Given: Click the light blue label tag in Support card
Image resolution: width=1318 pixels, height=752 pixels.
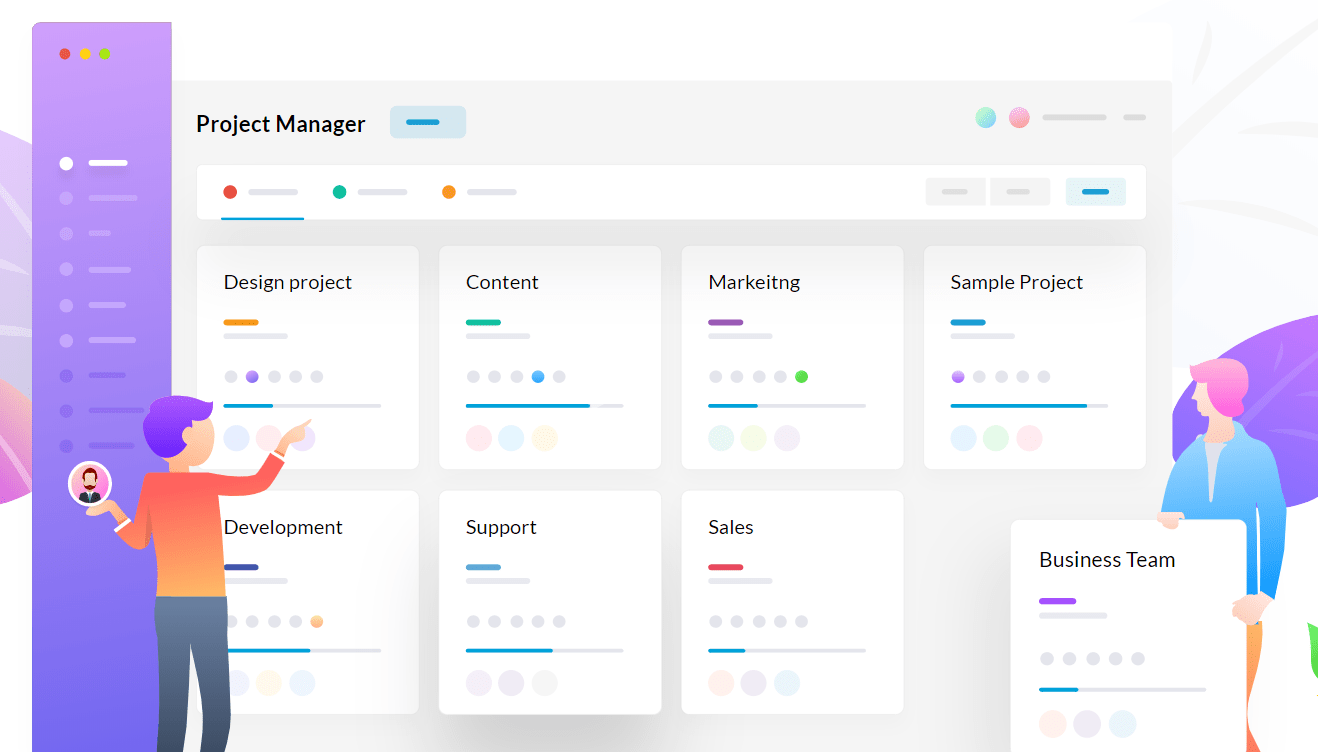Looking at the screenshot, I should (x=483, y=567).
